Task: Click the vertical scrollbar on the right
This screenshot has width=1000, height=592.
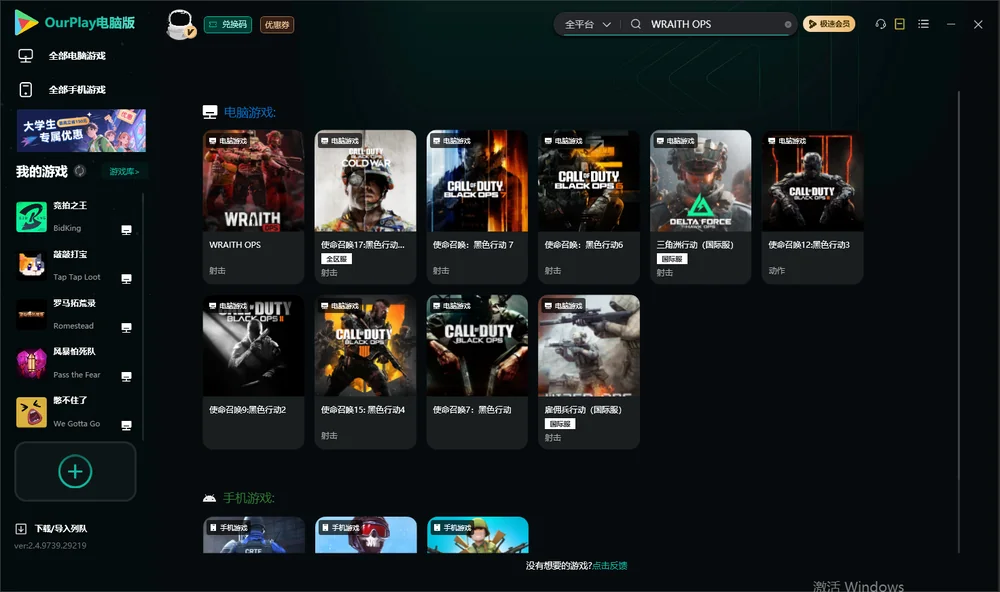Action: (958, 322)
